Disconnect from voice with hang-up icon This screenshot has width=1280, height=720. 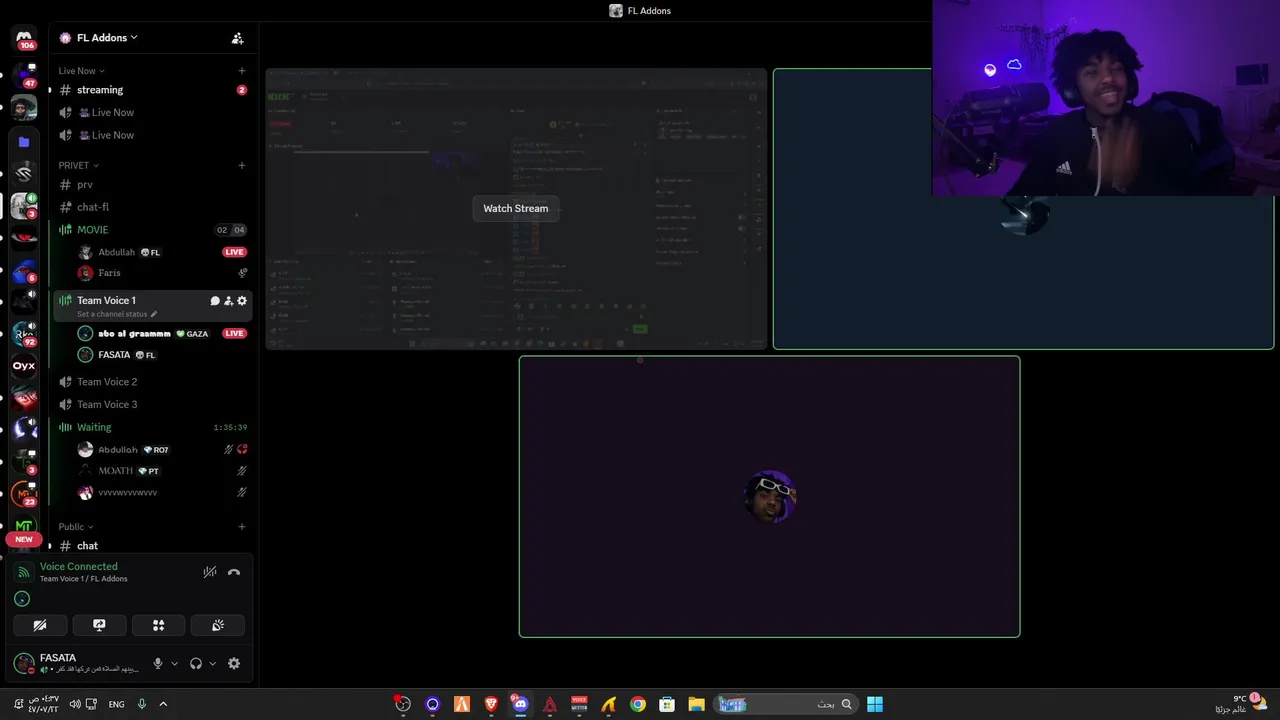point(234,573)
